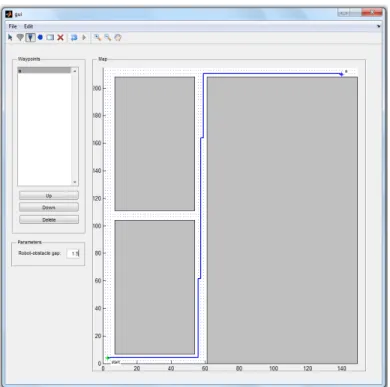Click the Down button under Waypoints
The width and height of the screenshot is (390, 387).
click(49, 207)
